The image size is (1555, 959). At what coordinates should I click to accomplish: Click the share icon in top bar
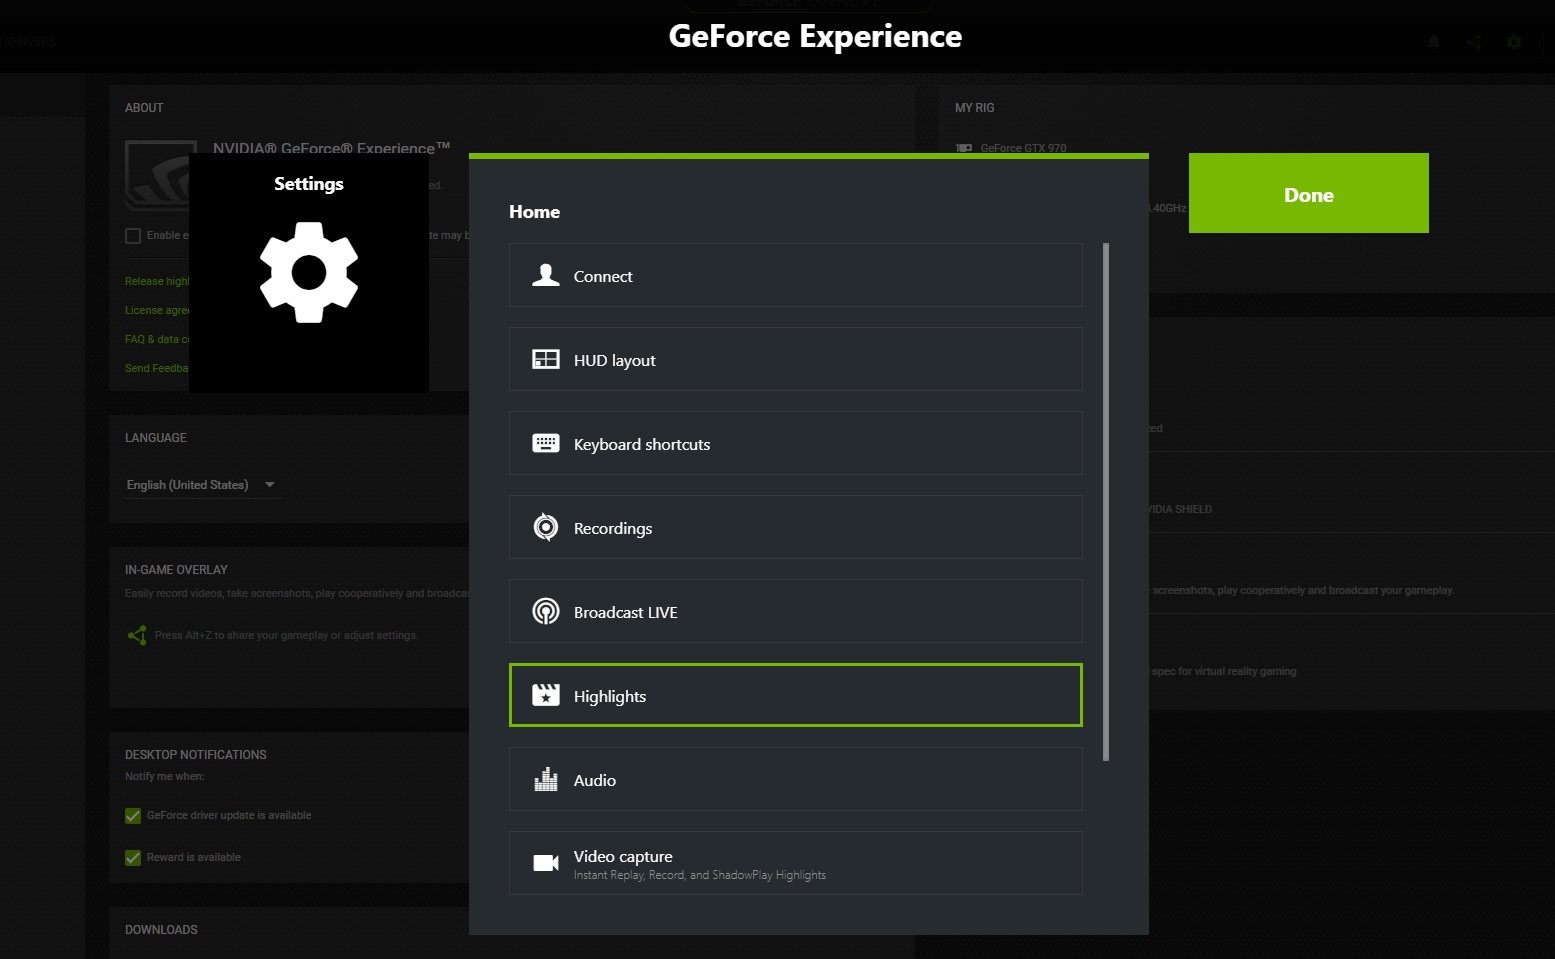pos(1474,42)
